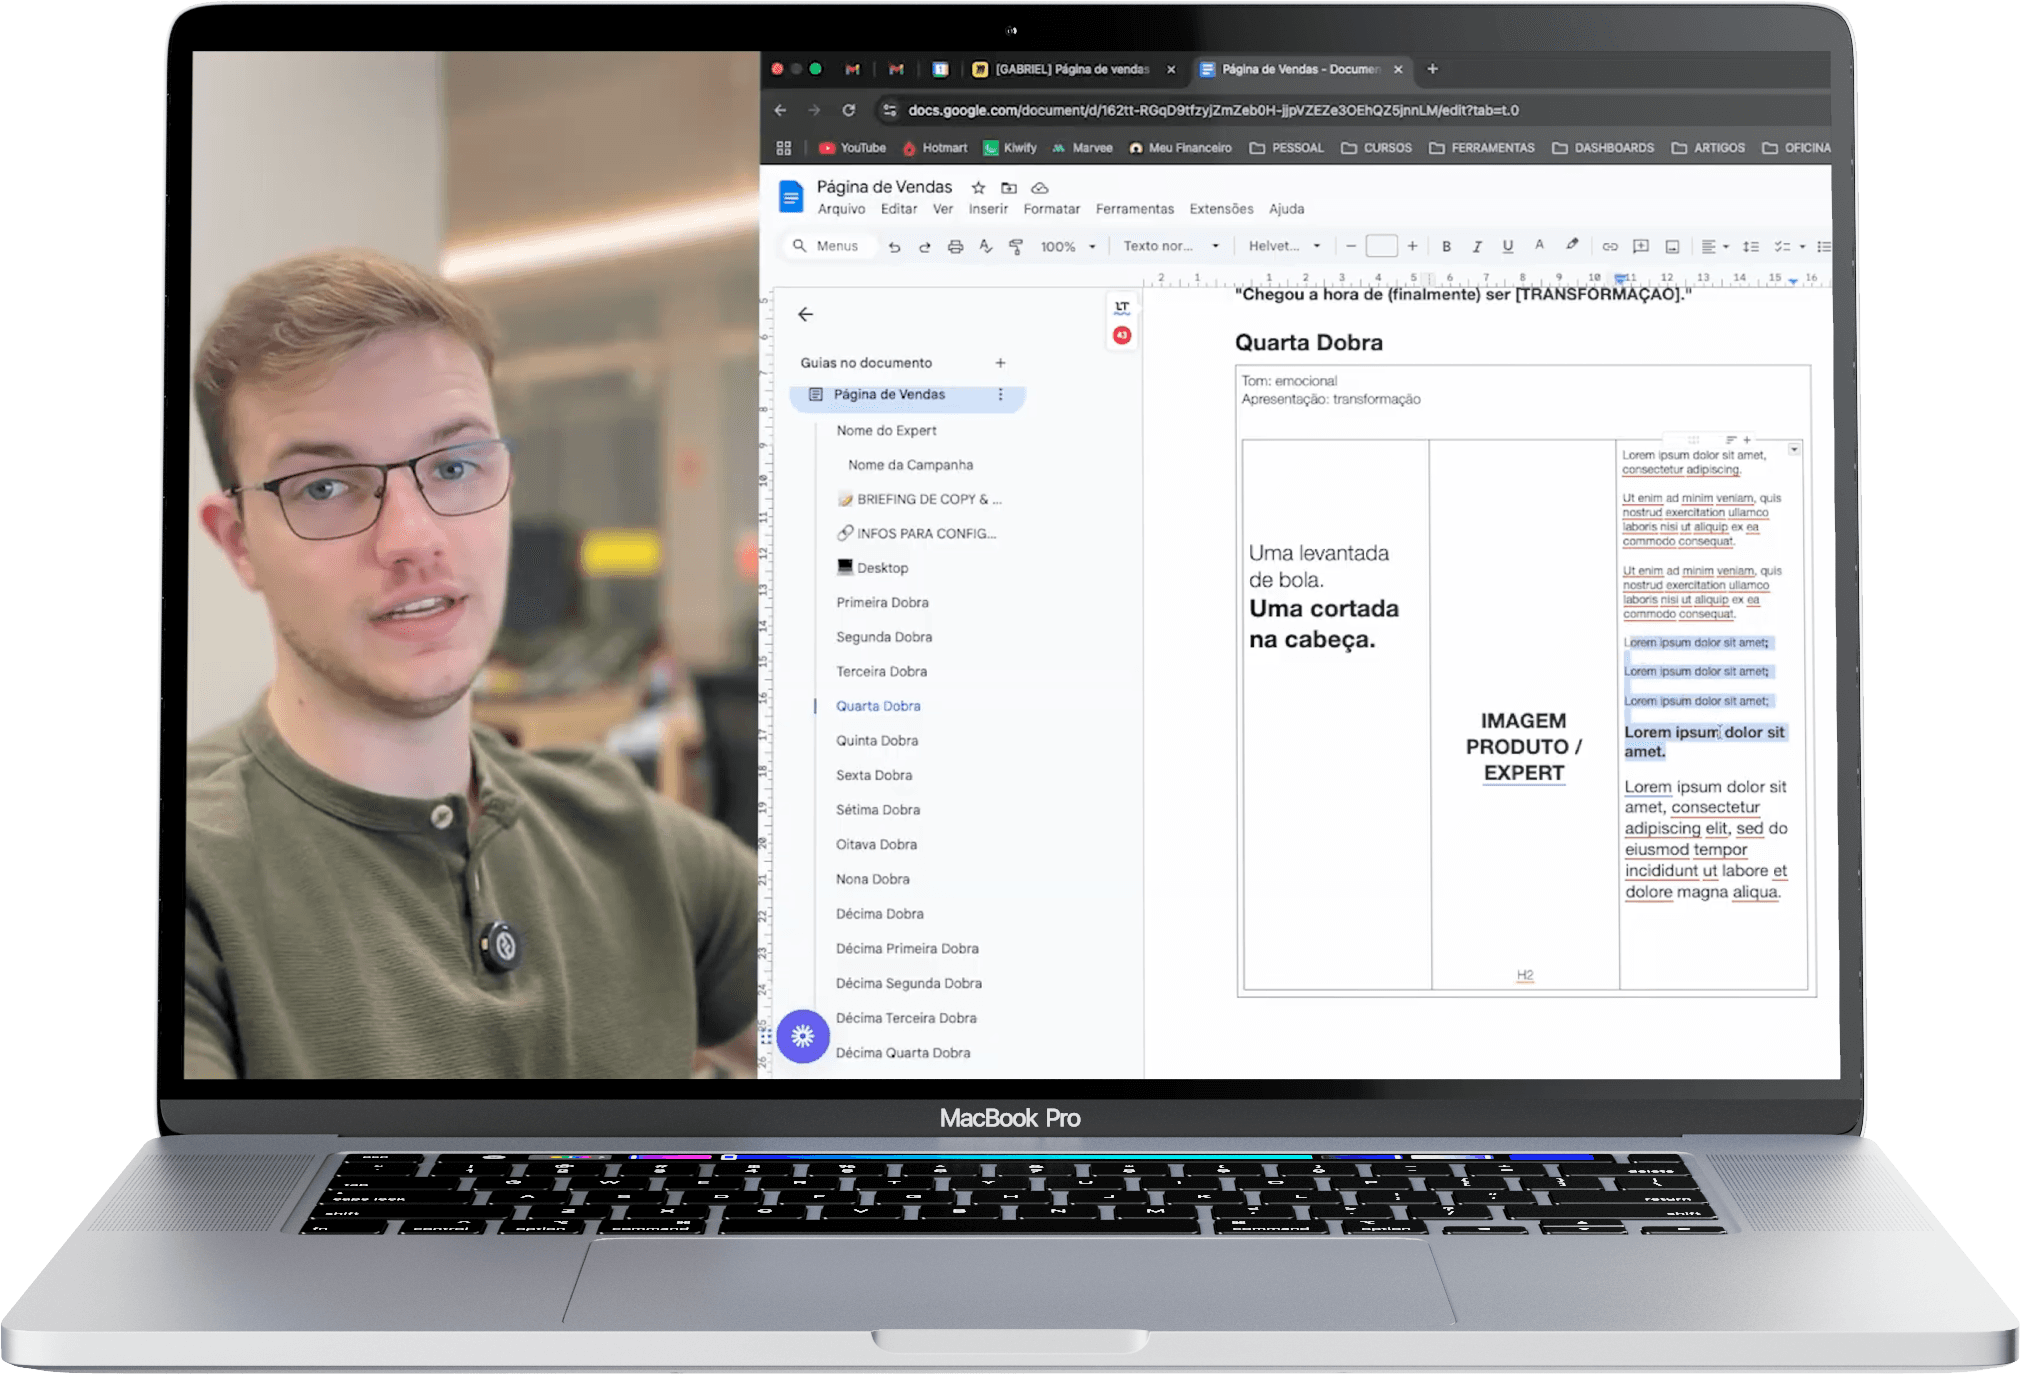Click the font size input field

tap(1381, 246)
